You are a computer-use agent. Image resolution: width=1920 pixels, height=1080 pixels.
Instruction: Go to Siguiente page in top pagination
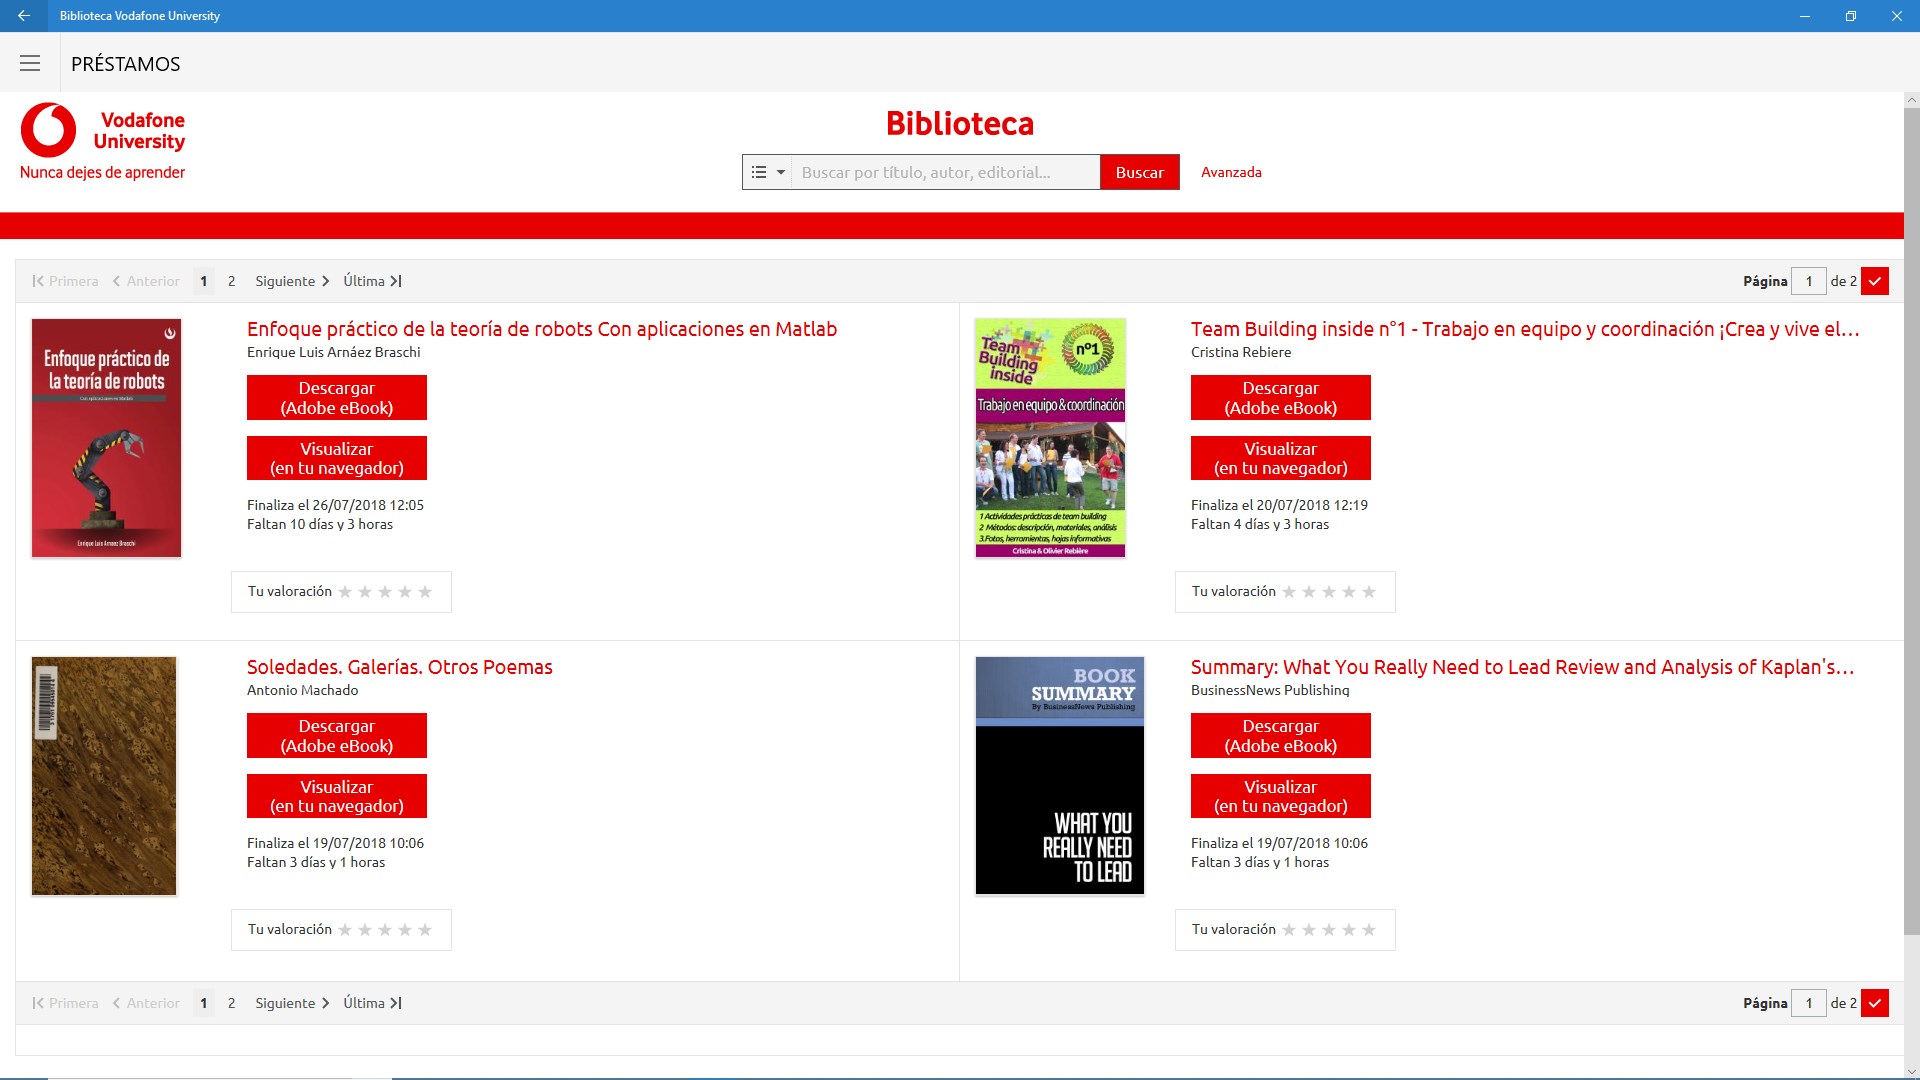(x=292, y=281)
